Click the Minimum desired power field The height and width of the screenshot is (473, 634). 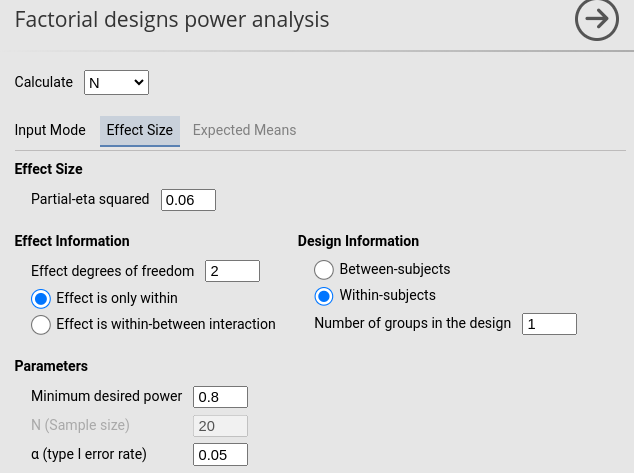220,397
